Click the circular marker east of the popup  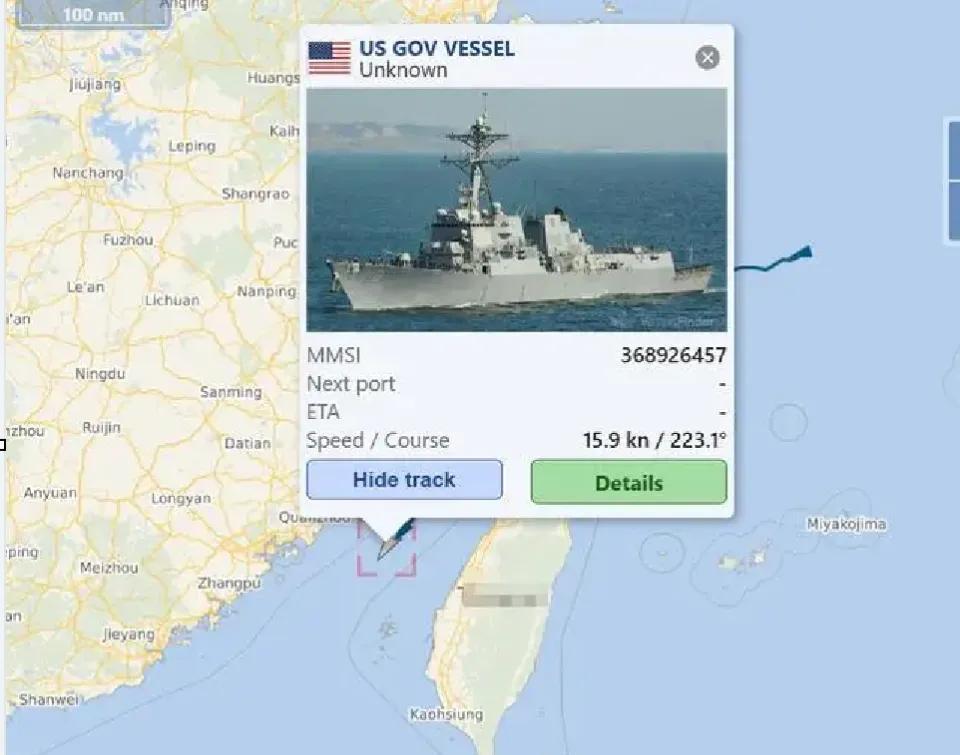point(788,423)
